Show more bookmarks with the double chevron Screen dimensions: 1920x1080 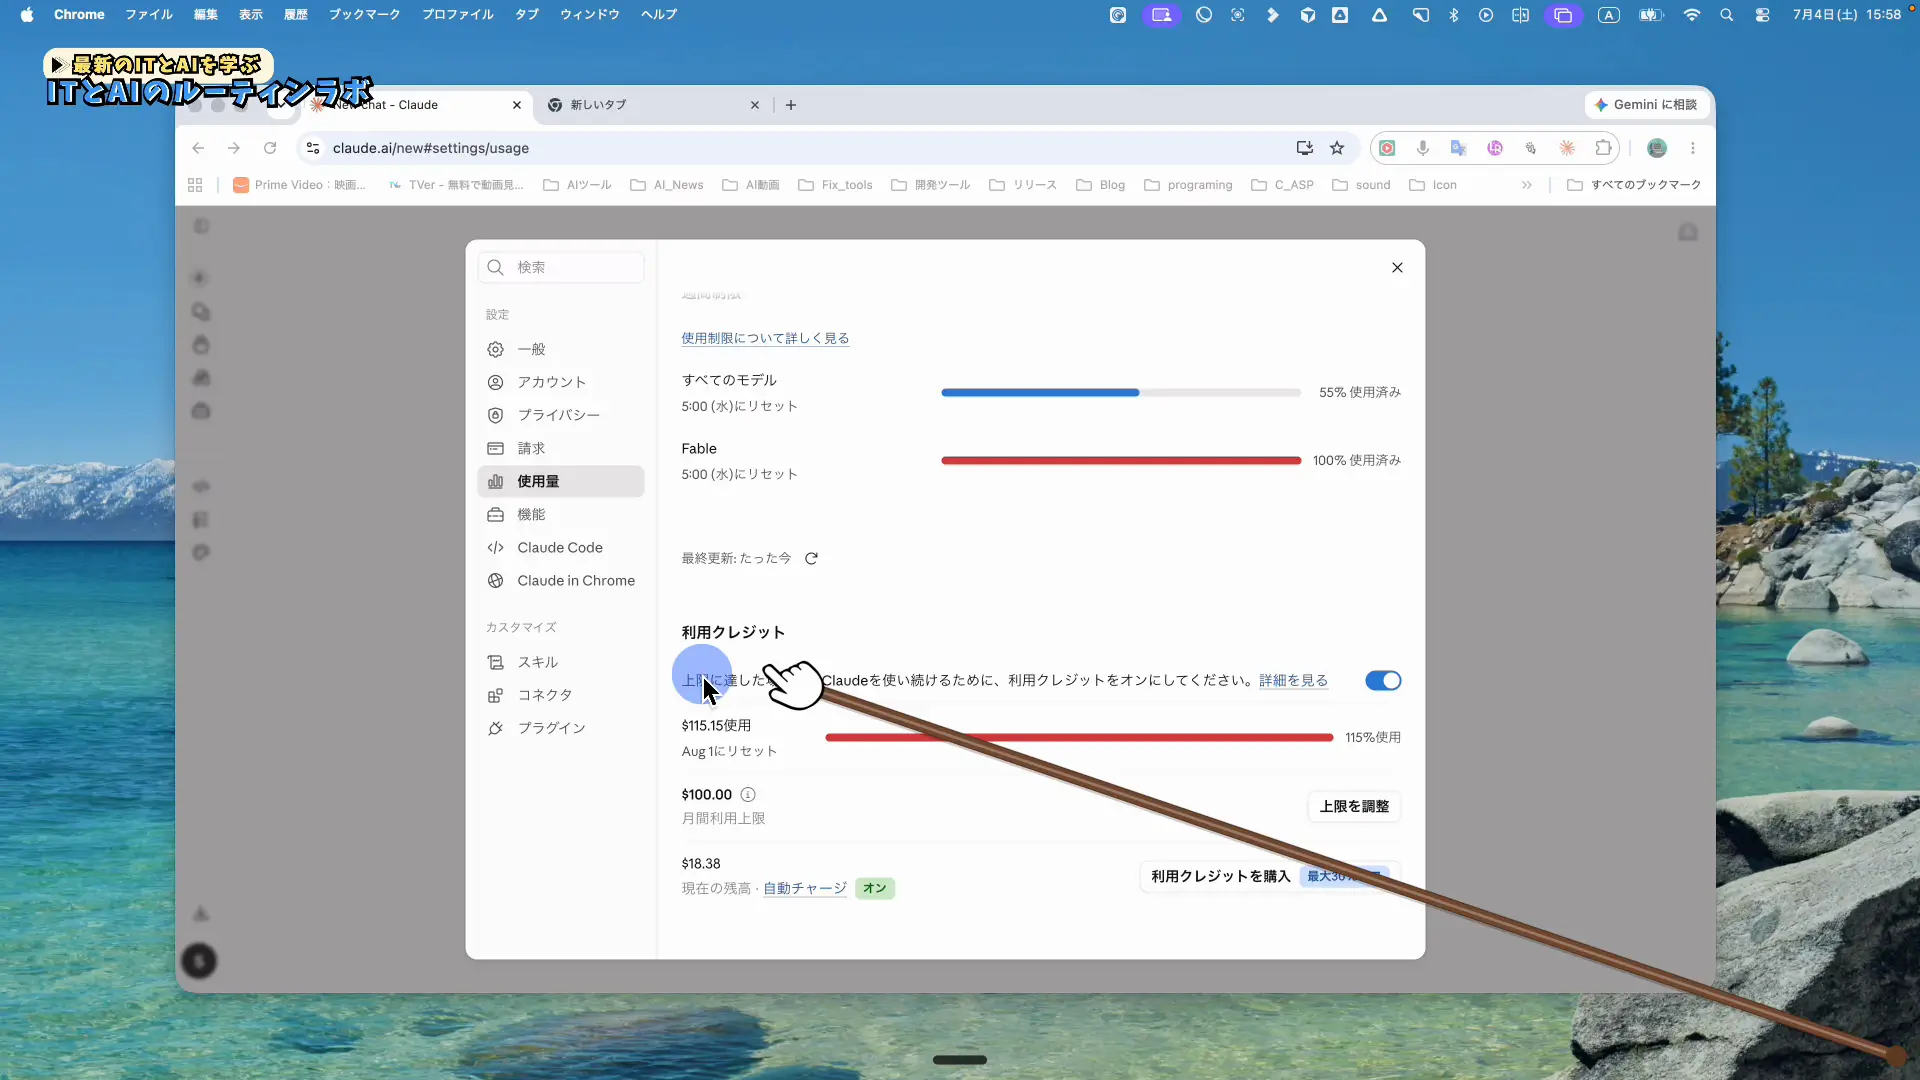pos(1527,185)
